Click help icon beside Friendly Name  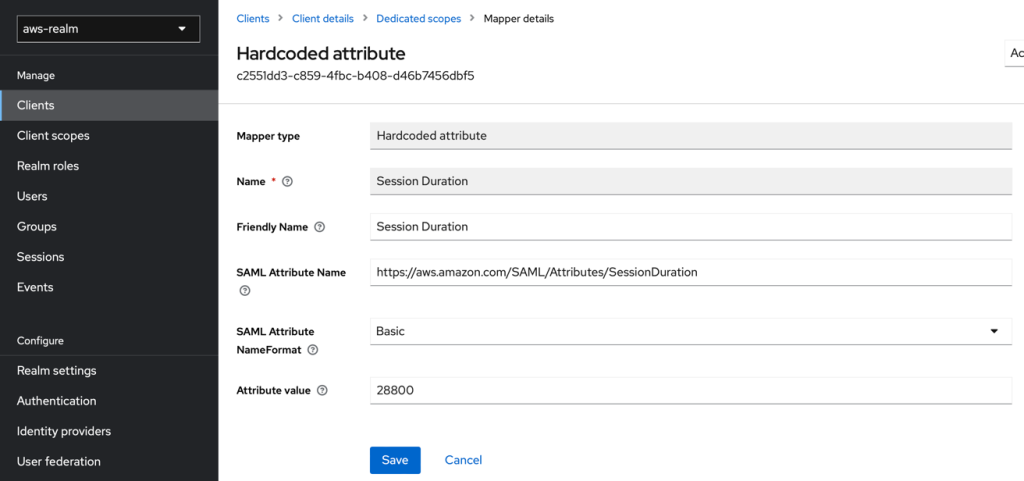[320, 227]
